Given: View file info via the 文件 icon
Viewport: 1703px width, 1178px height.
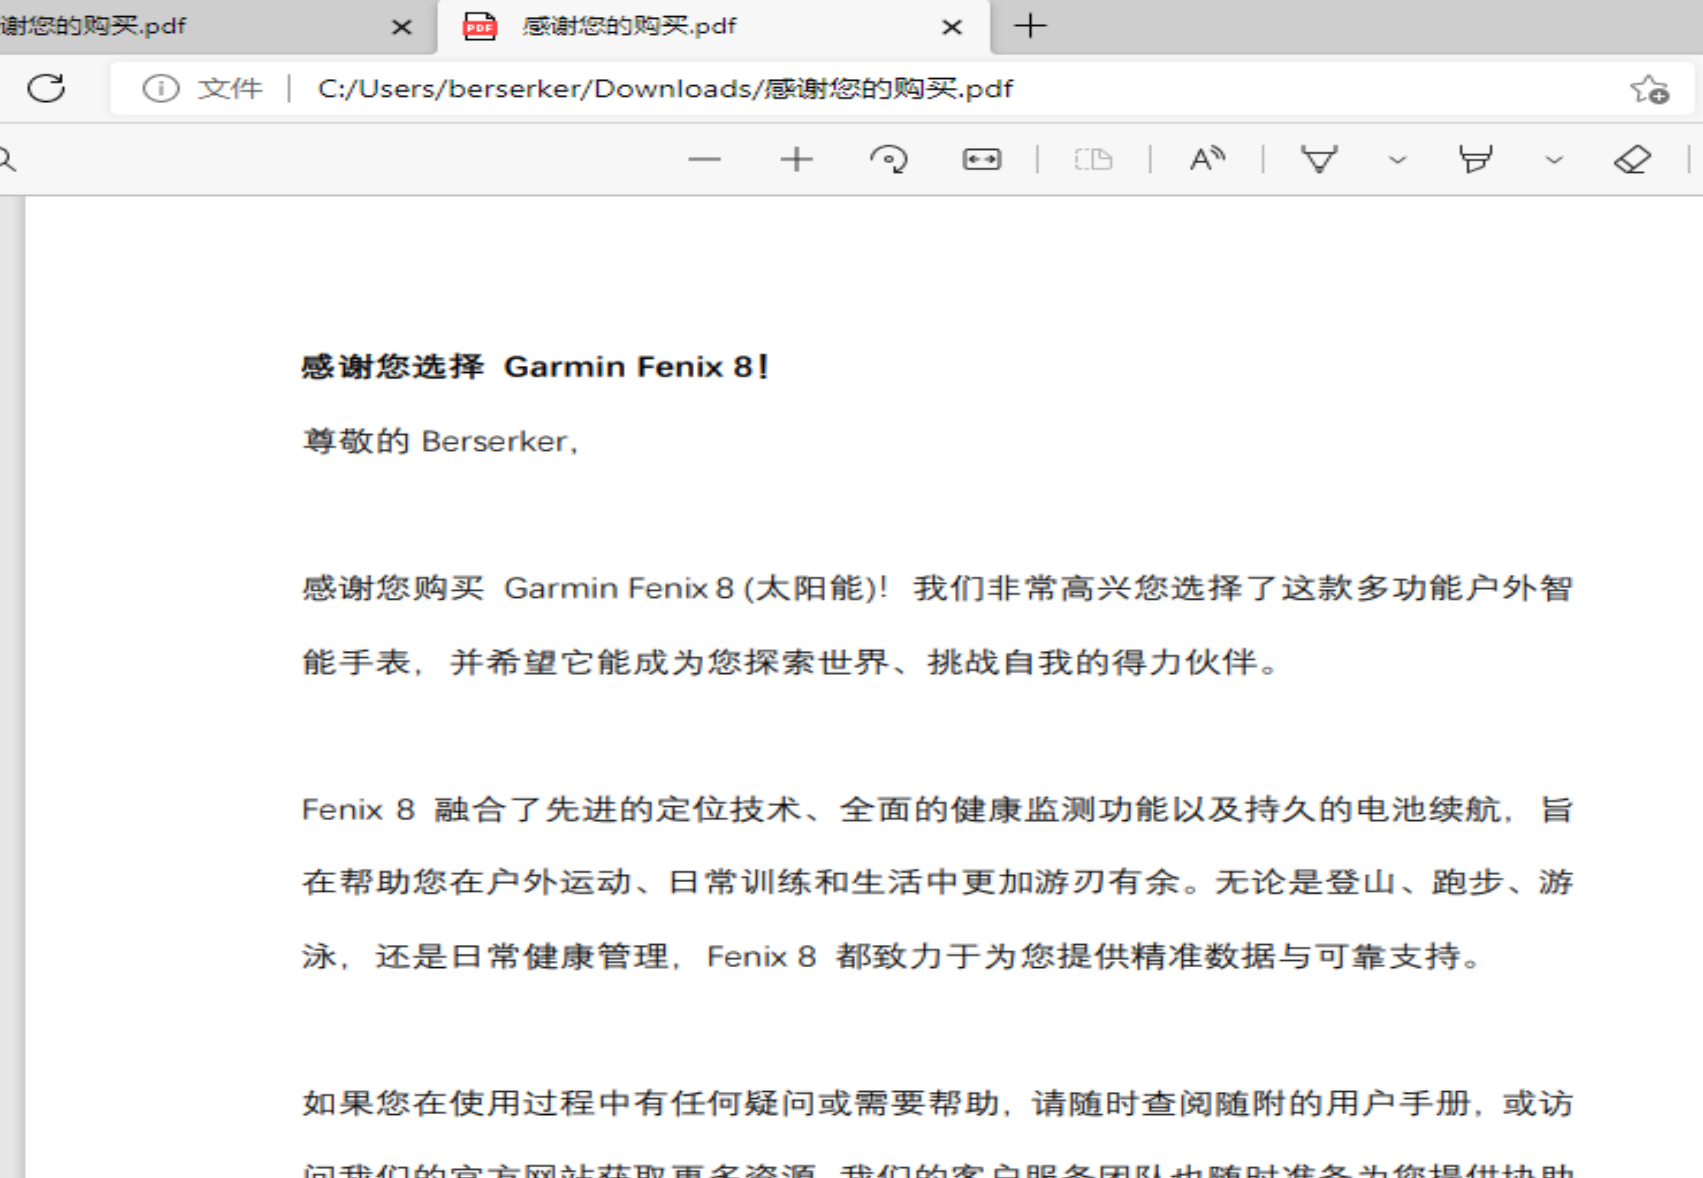Looking at the screenshot, I should pyautogui.click(x=160, y=89).
